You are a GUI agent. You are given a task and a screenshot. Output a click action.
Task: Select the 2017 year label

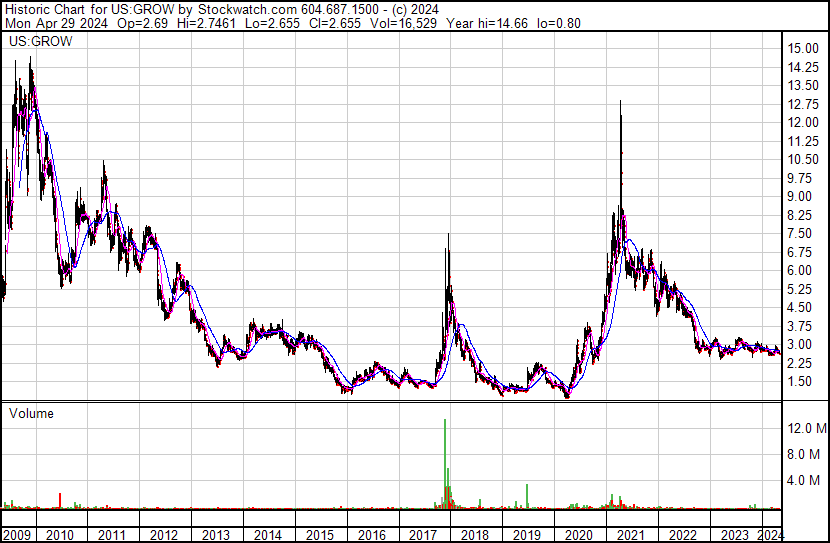pos(423,535)
